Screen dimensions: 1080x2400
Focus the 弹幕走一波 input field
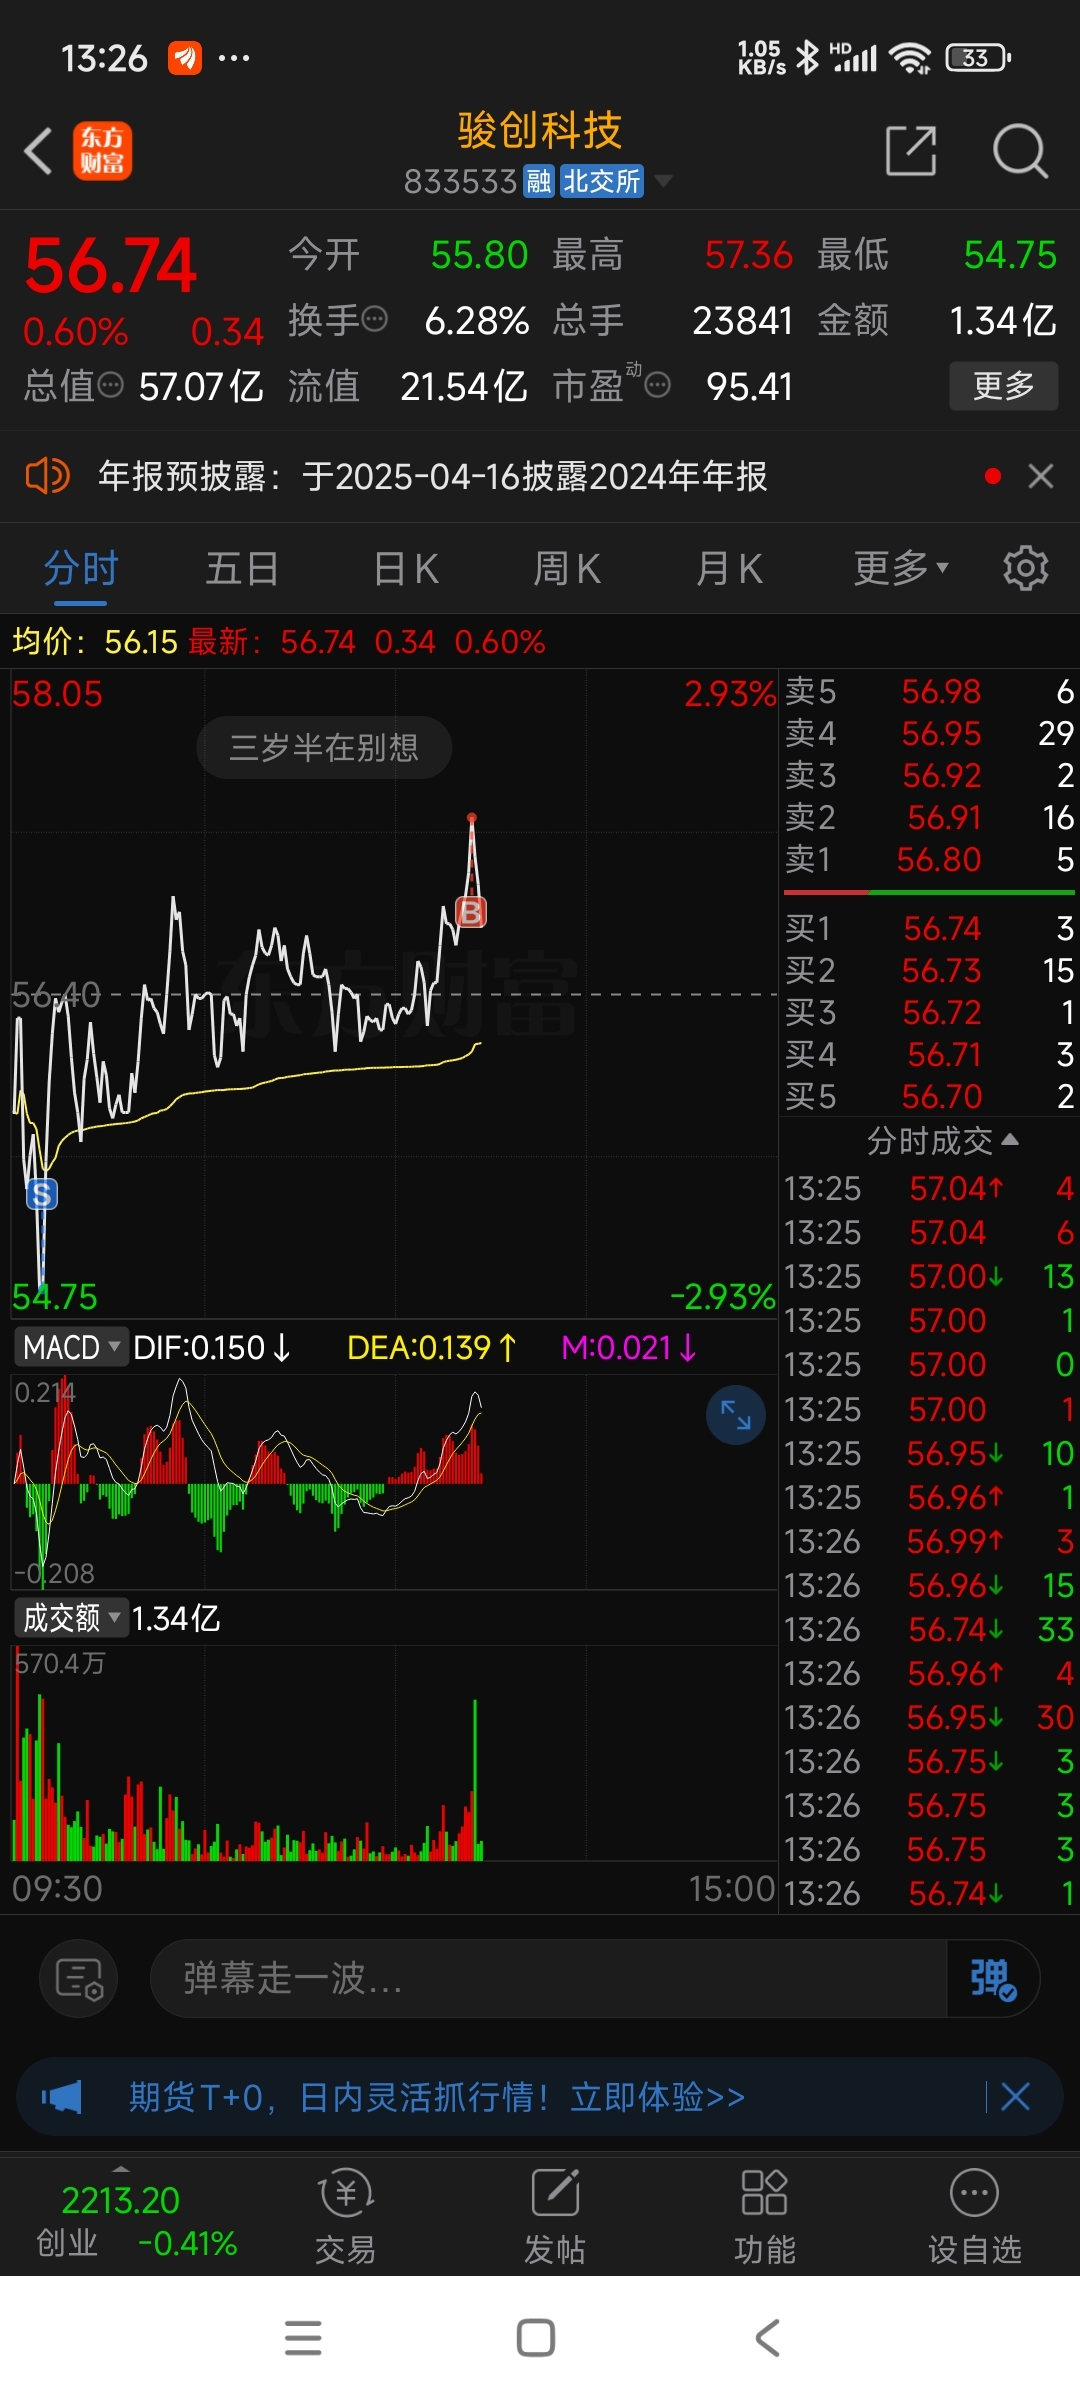pyautogui.click(x=548, y=1978)
